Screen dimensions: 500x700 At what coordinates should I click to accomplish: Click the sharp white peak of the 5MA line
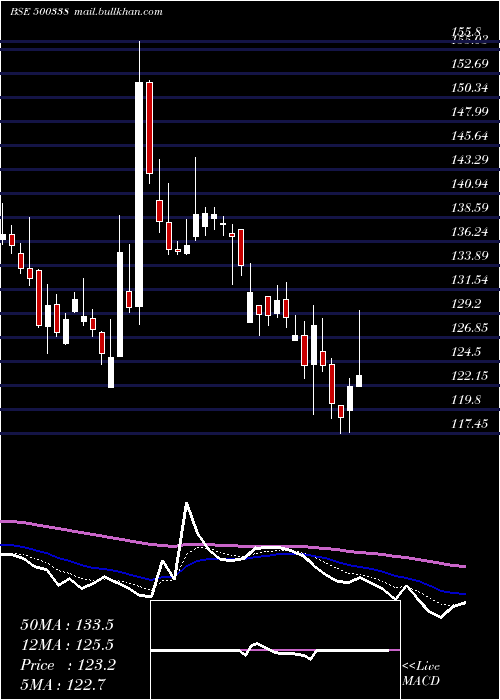[187, 504]
